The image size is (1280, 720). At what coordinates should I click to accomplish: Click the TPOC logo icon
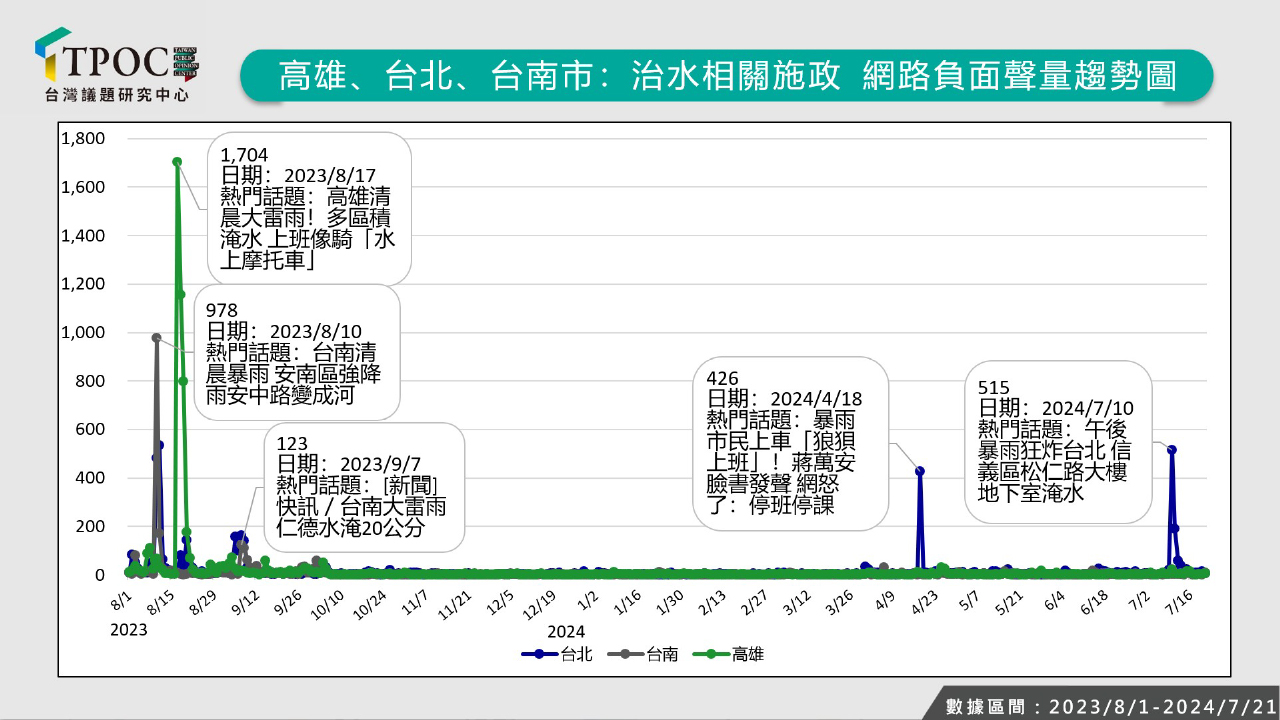coord(54,56)
